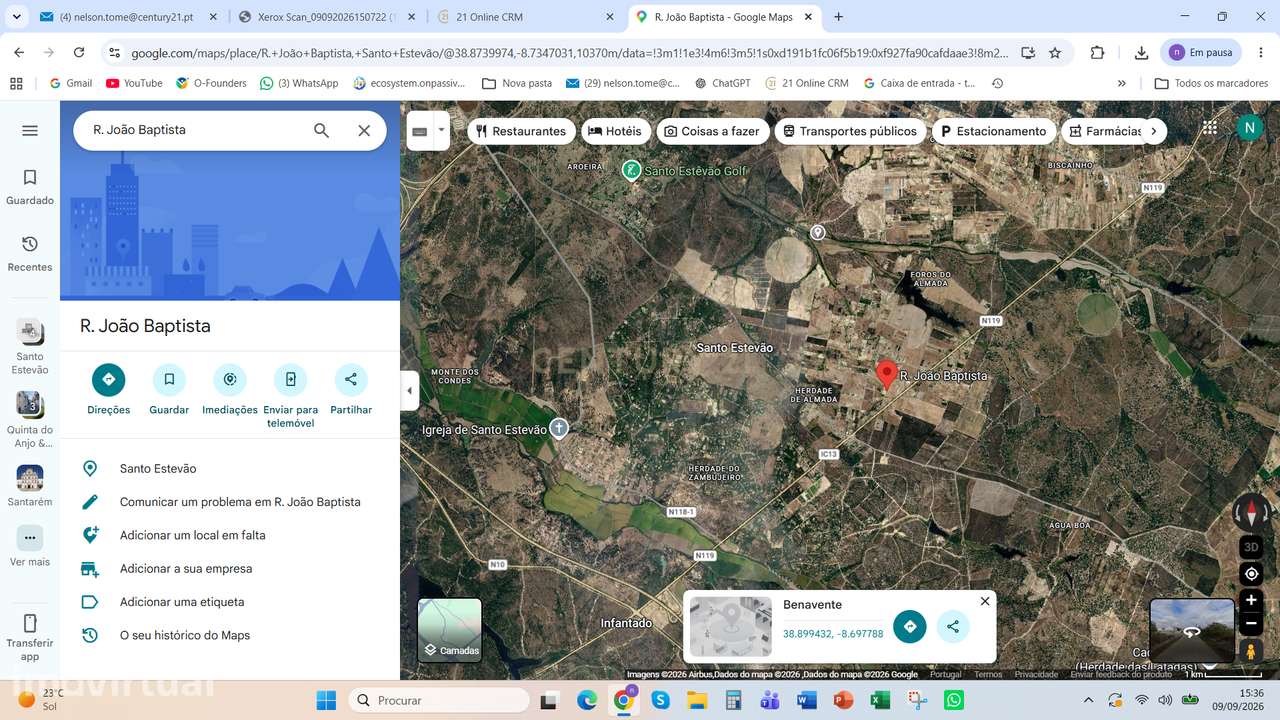Select recent place Santo Estevão thumbnail
This screenshot has height=720, width=1280.
tap(30, 332)
